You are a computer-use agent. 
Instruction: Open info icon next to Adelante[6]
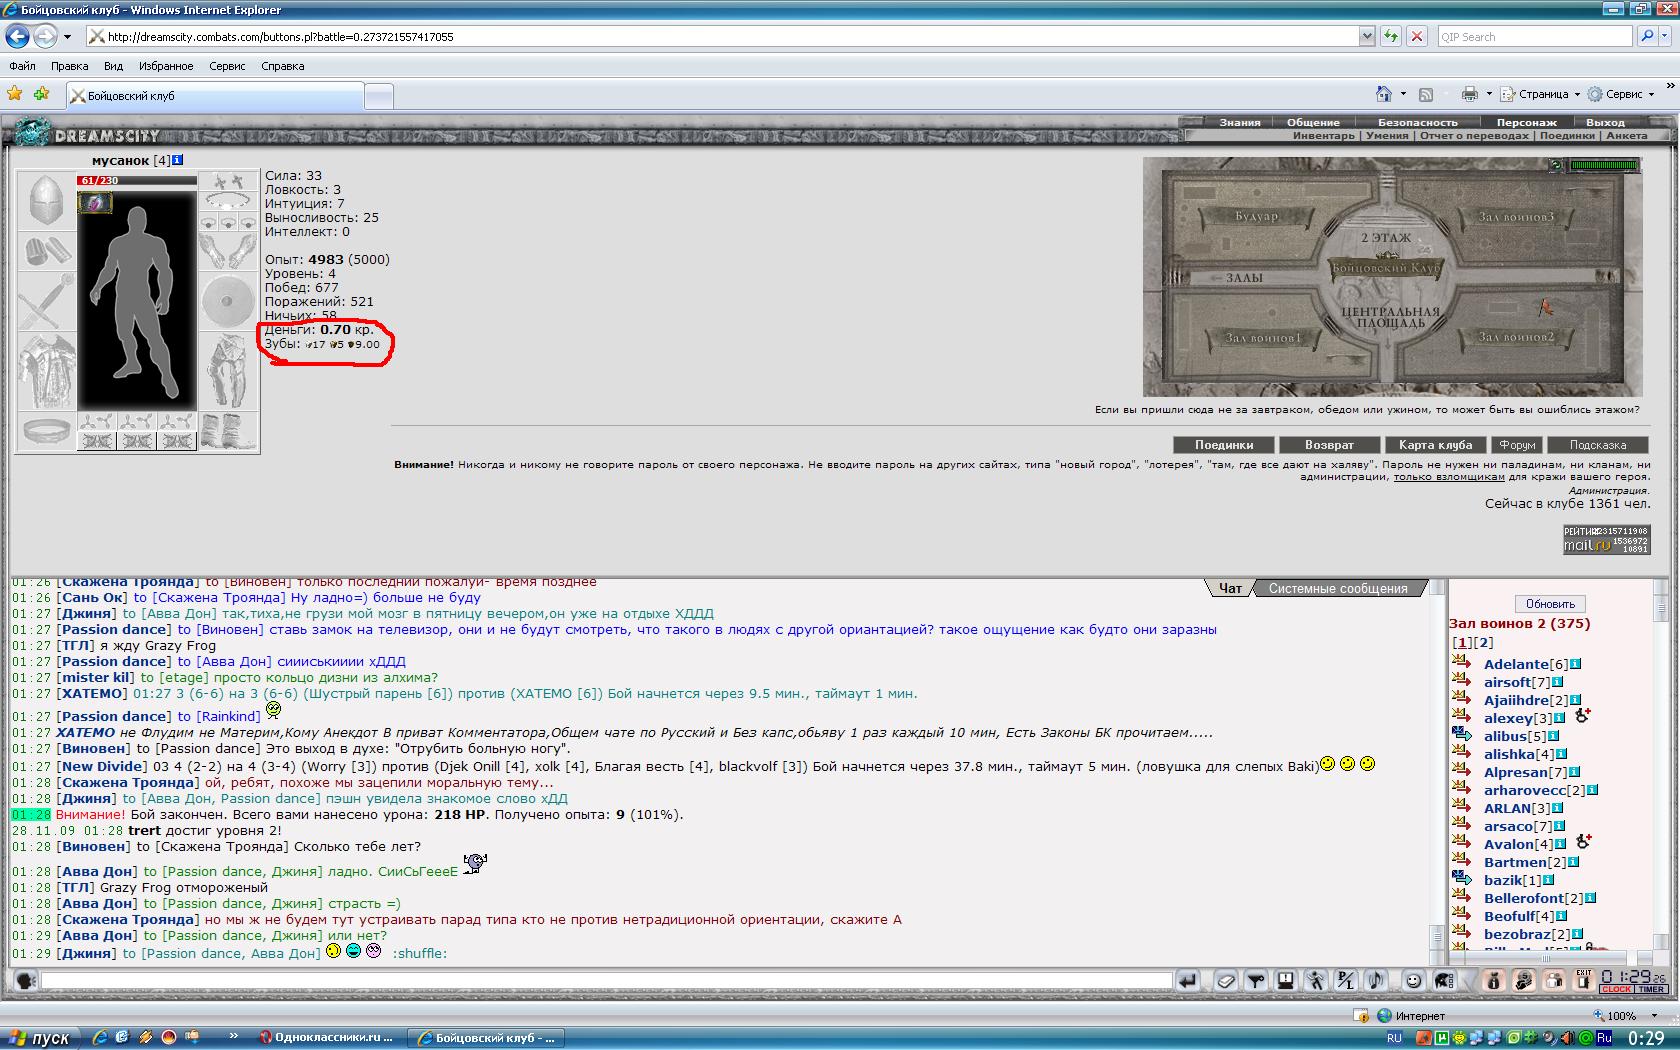1576,664
